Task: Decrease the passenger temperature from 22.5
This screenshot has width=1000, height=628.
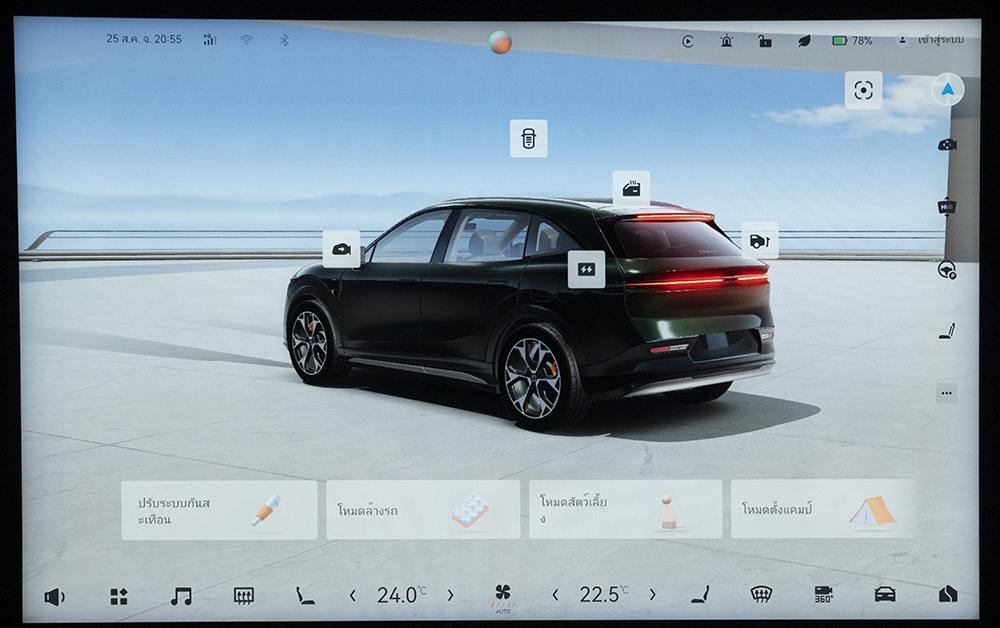Action: (555, 595)
